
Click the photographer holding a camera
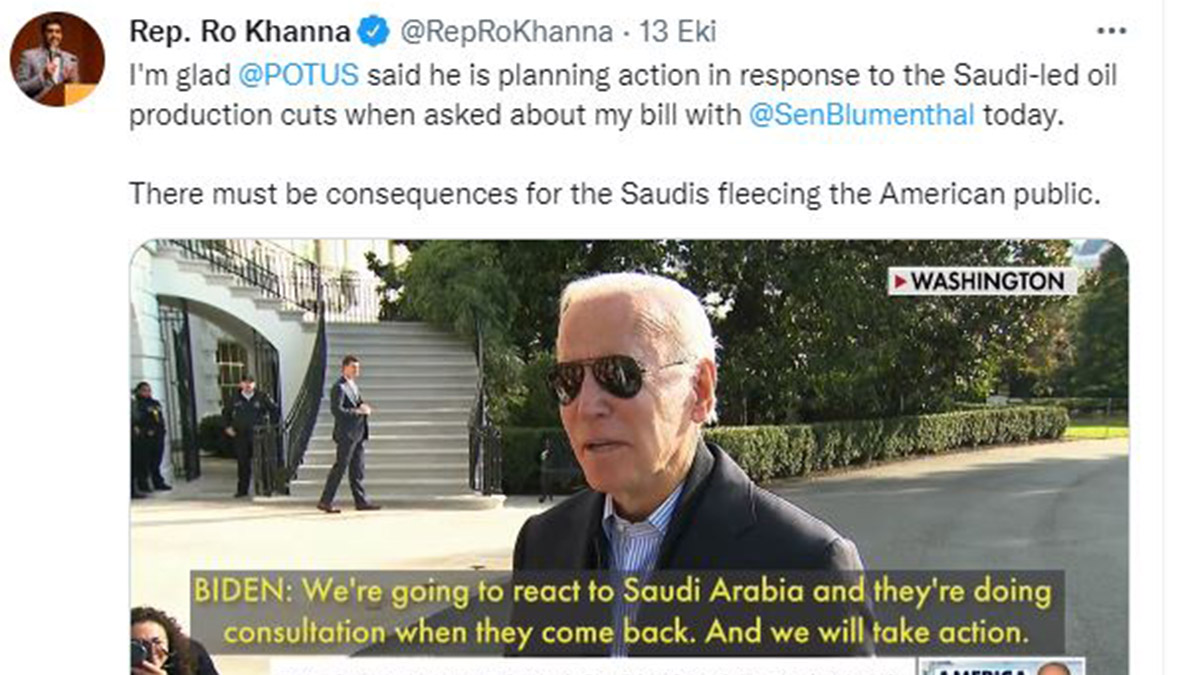(x=160, y=642)
